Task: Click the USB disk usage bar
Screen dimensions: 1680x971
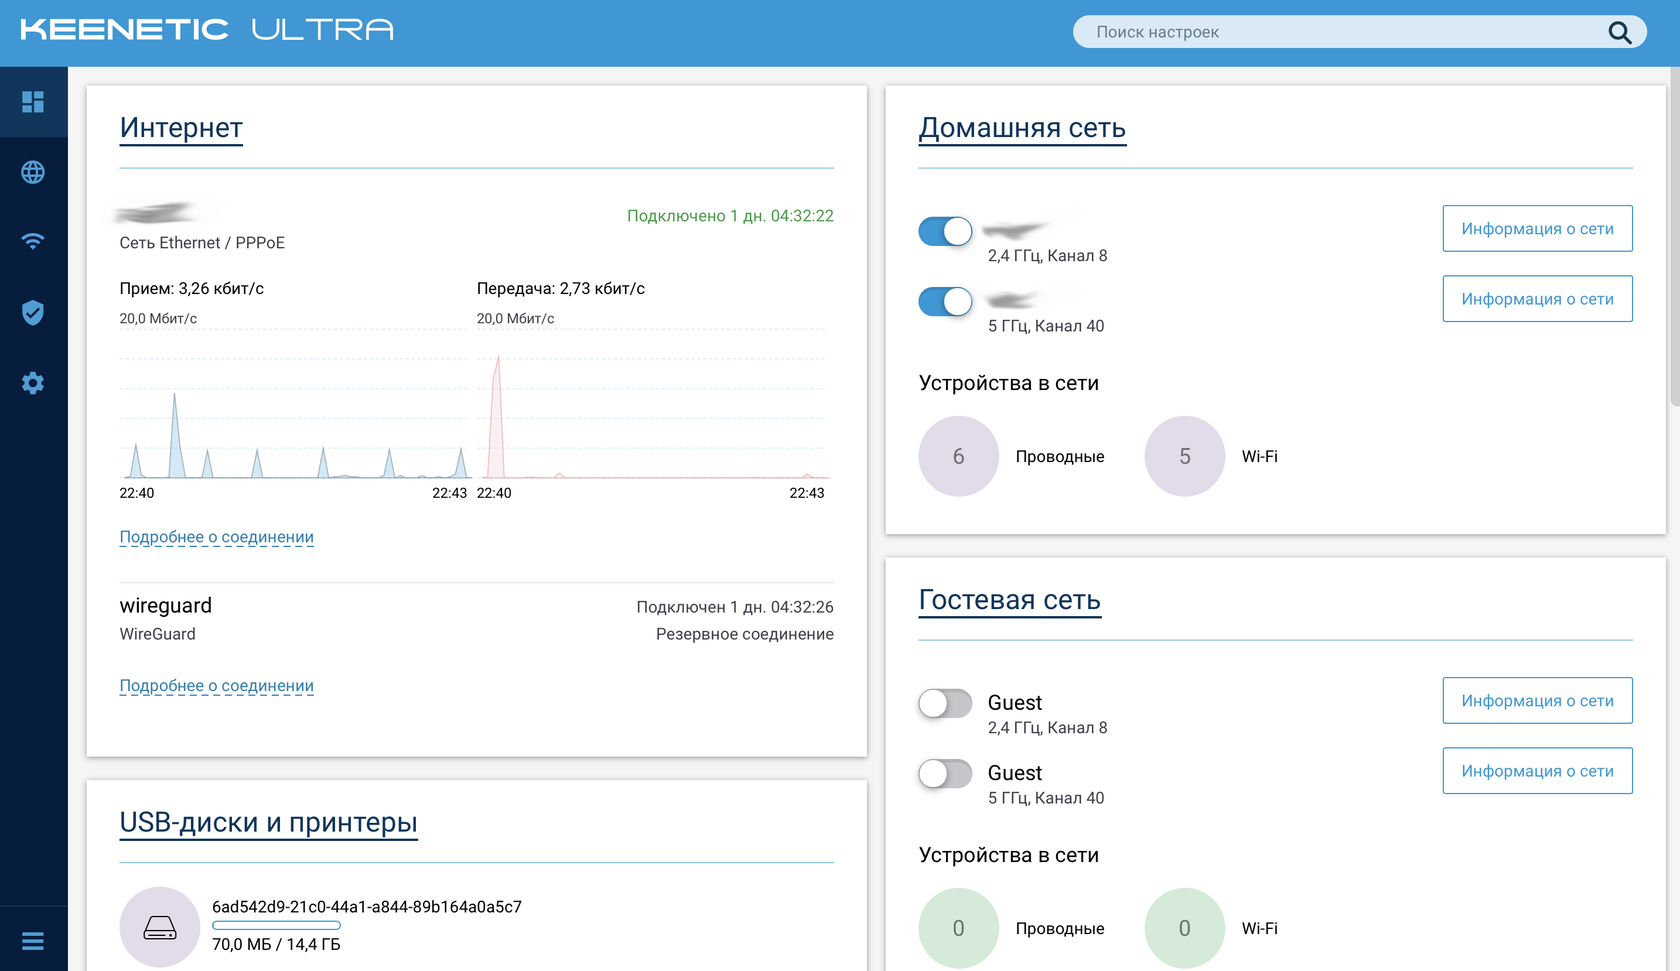Action: tap(276, 926)
